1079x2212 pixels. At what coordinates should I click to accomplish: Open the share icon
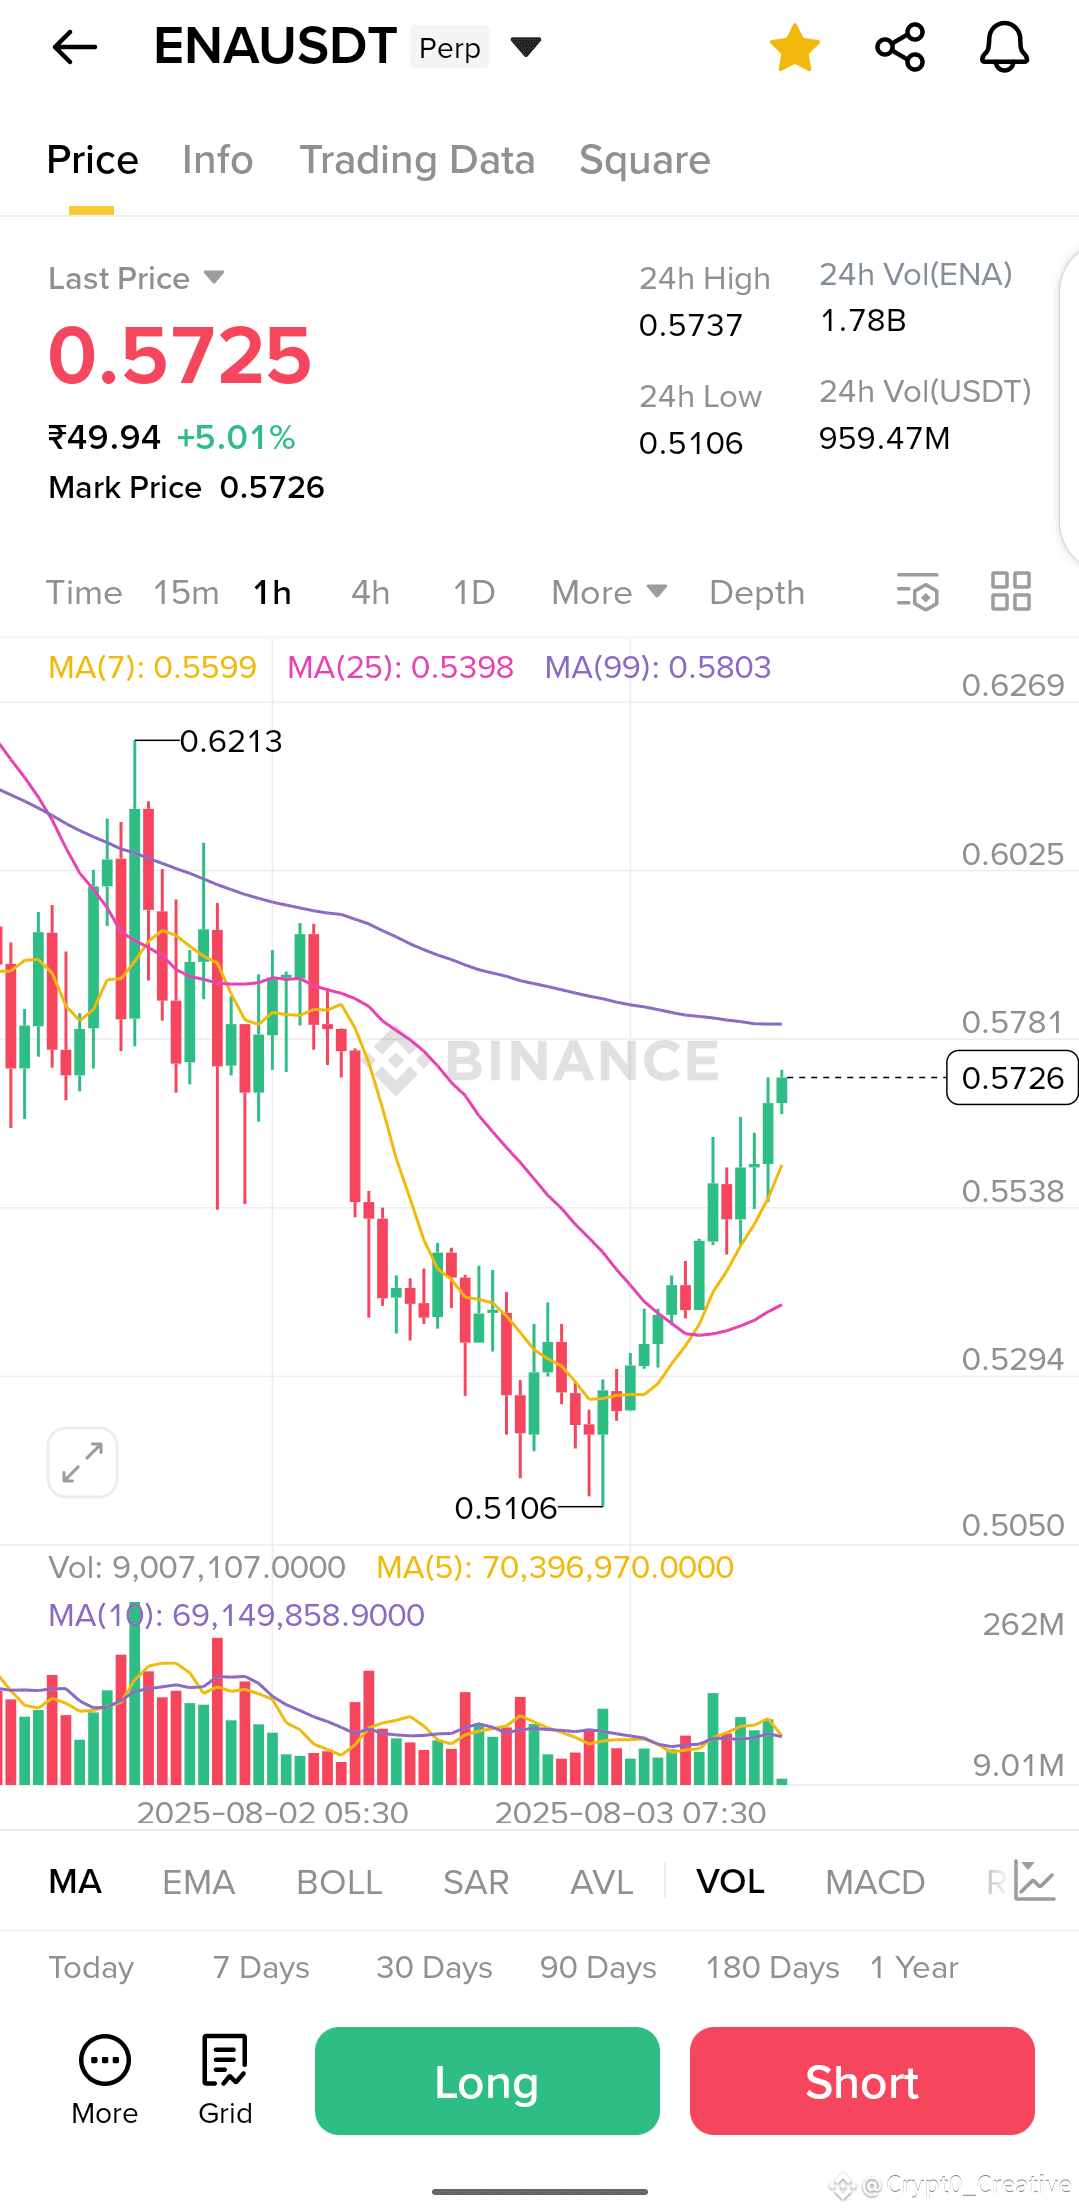(x=900, y=47)
